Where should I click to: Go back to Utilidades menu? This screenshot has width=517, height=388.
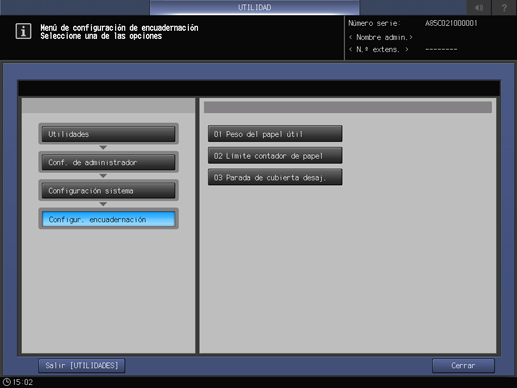click(108, 134)
